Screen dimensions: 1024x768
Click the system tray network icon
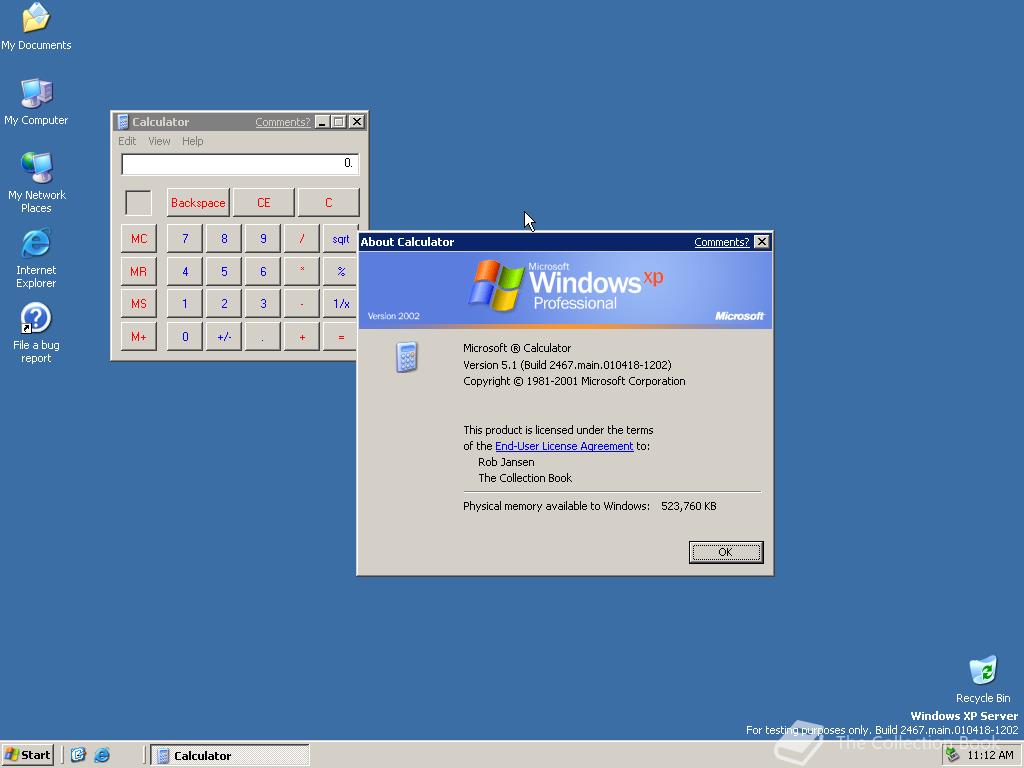coord(952,755)
